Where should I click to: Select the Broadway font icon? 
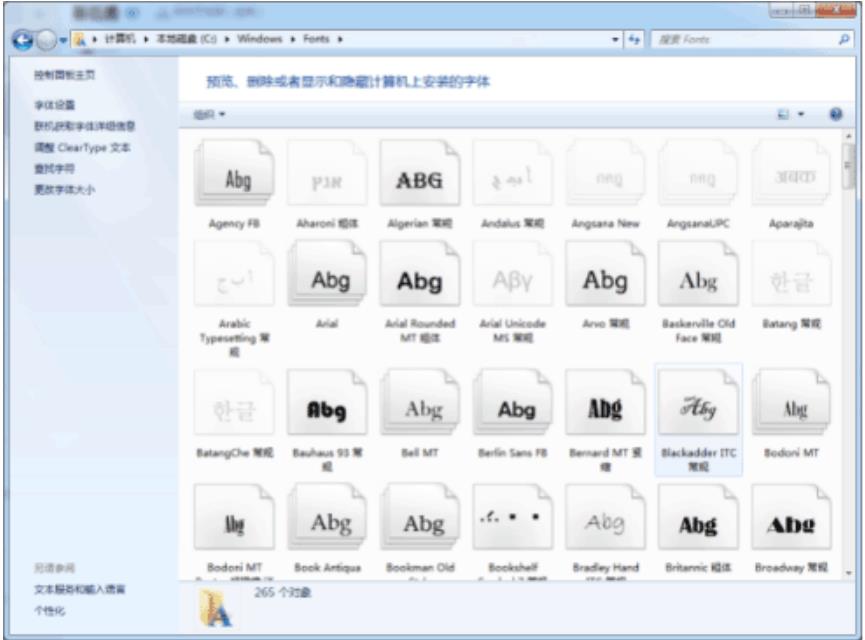point(792,518)
